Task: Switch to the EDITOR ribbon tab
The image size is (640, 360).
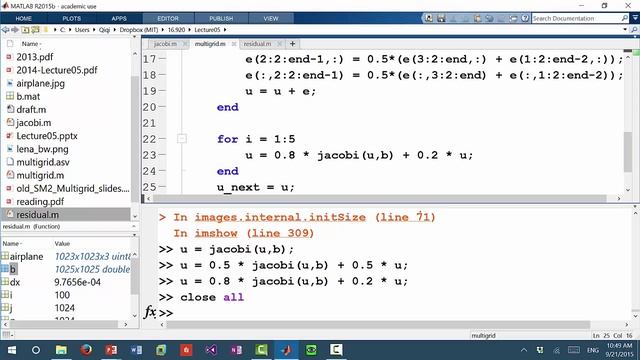Action: tap(168, 18)
